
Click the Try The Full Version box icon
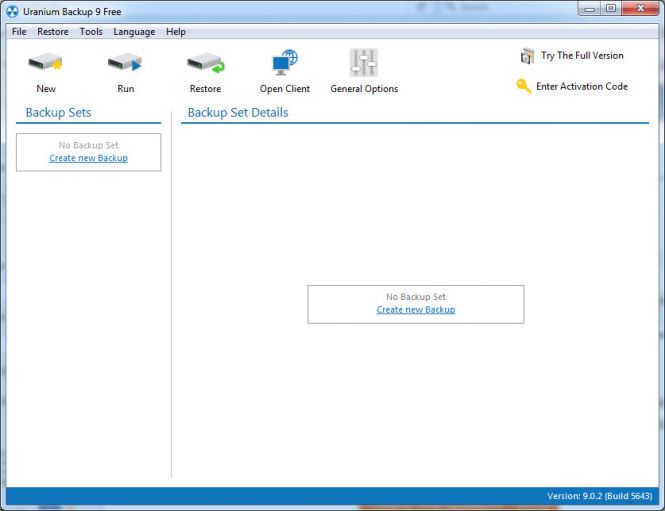[527, 56]
